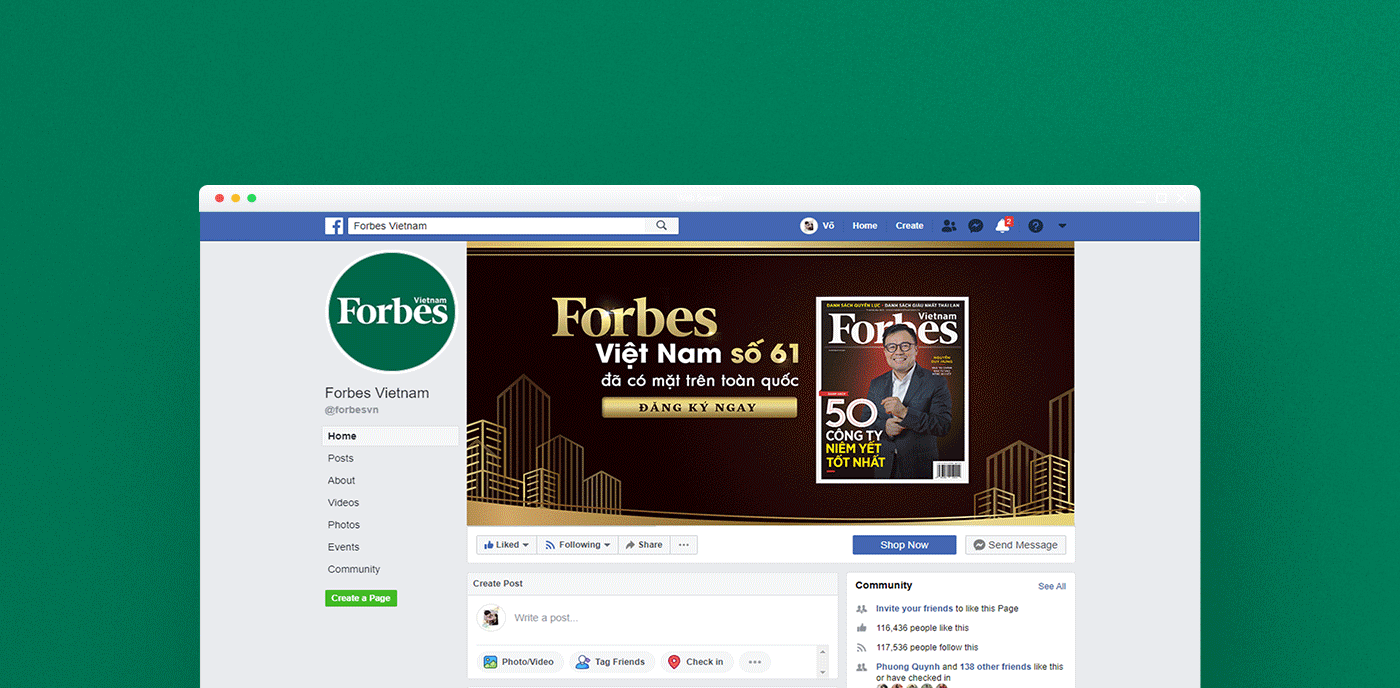Select Community in the page sidebar

pos(354,569)
